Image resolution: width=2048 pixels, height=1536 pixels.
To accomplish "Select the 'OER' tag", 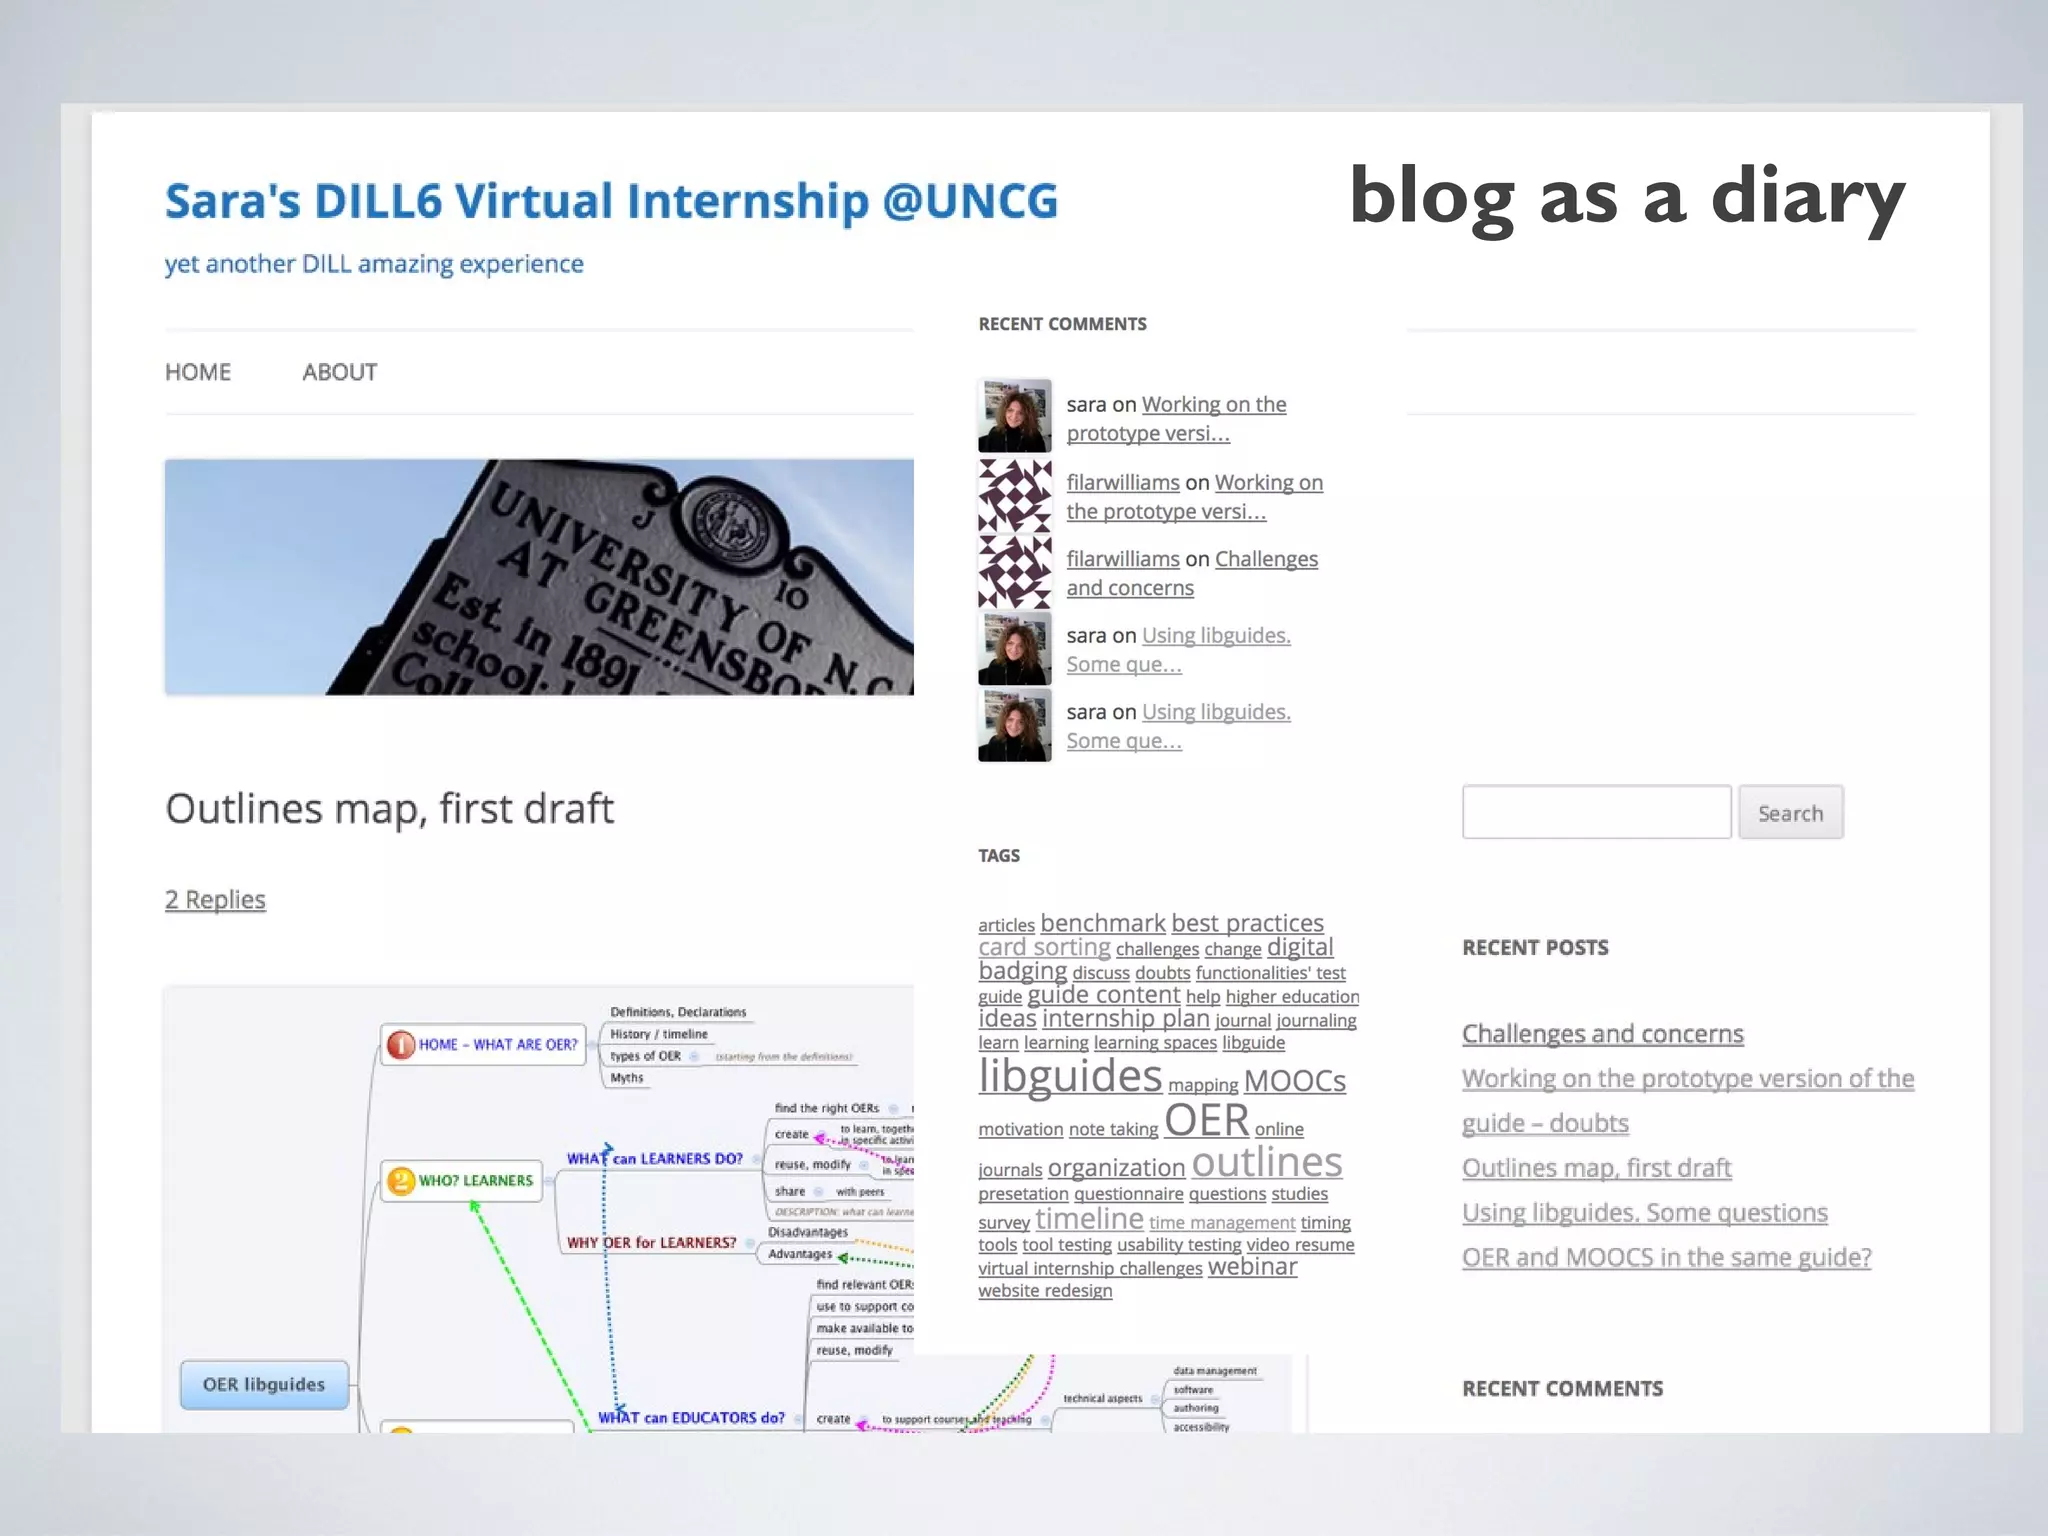I will point(1206,1120).
